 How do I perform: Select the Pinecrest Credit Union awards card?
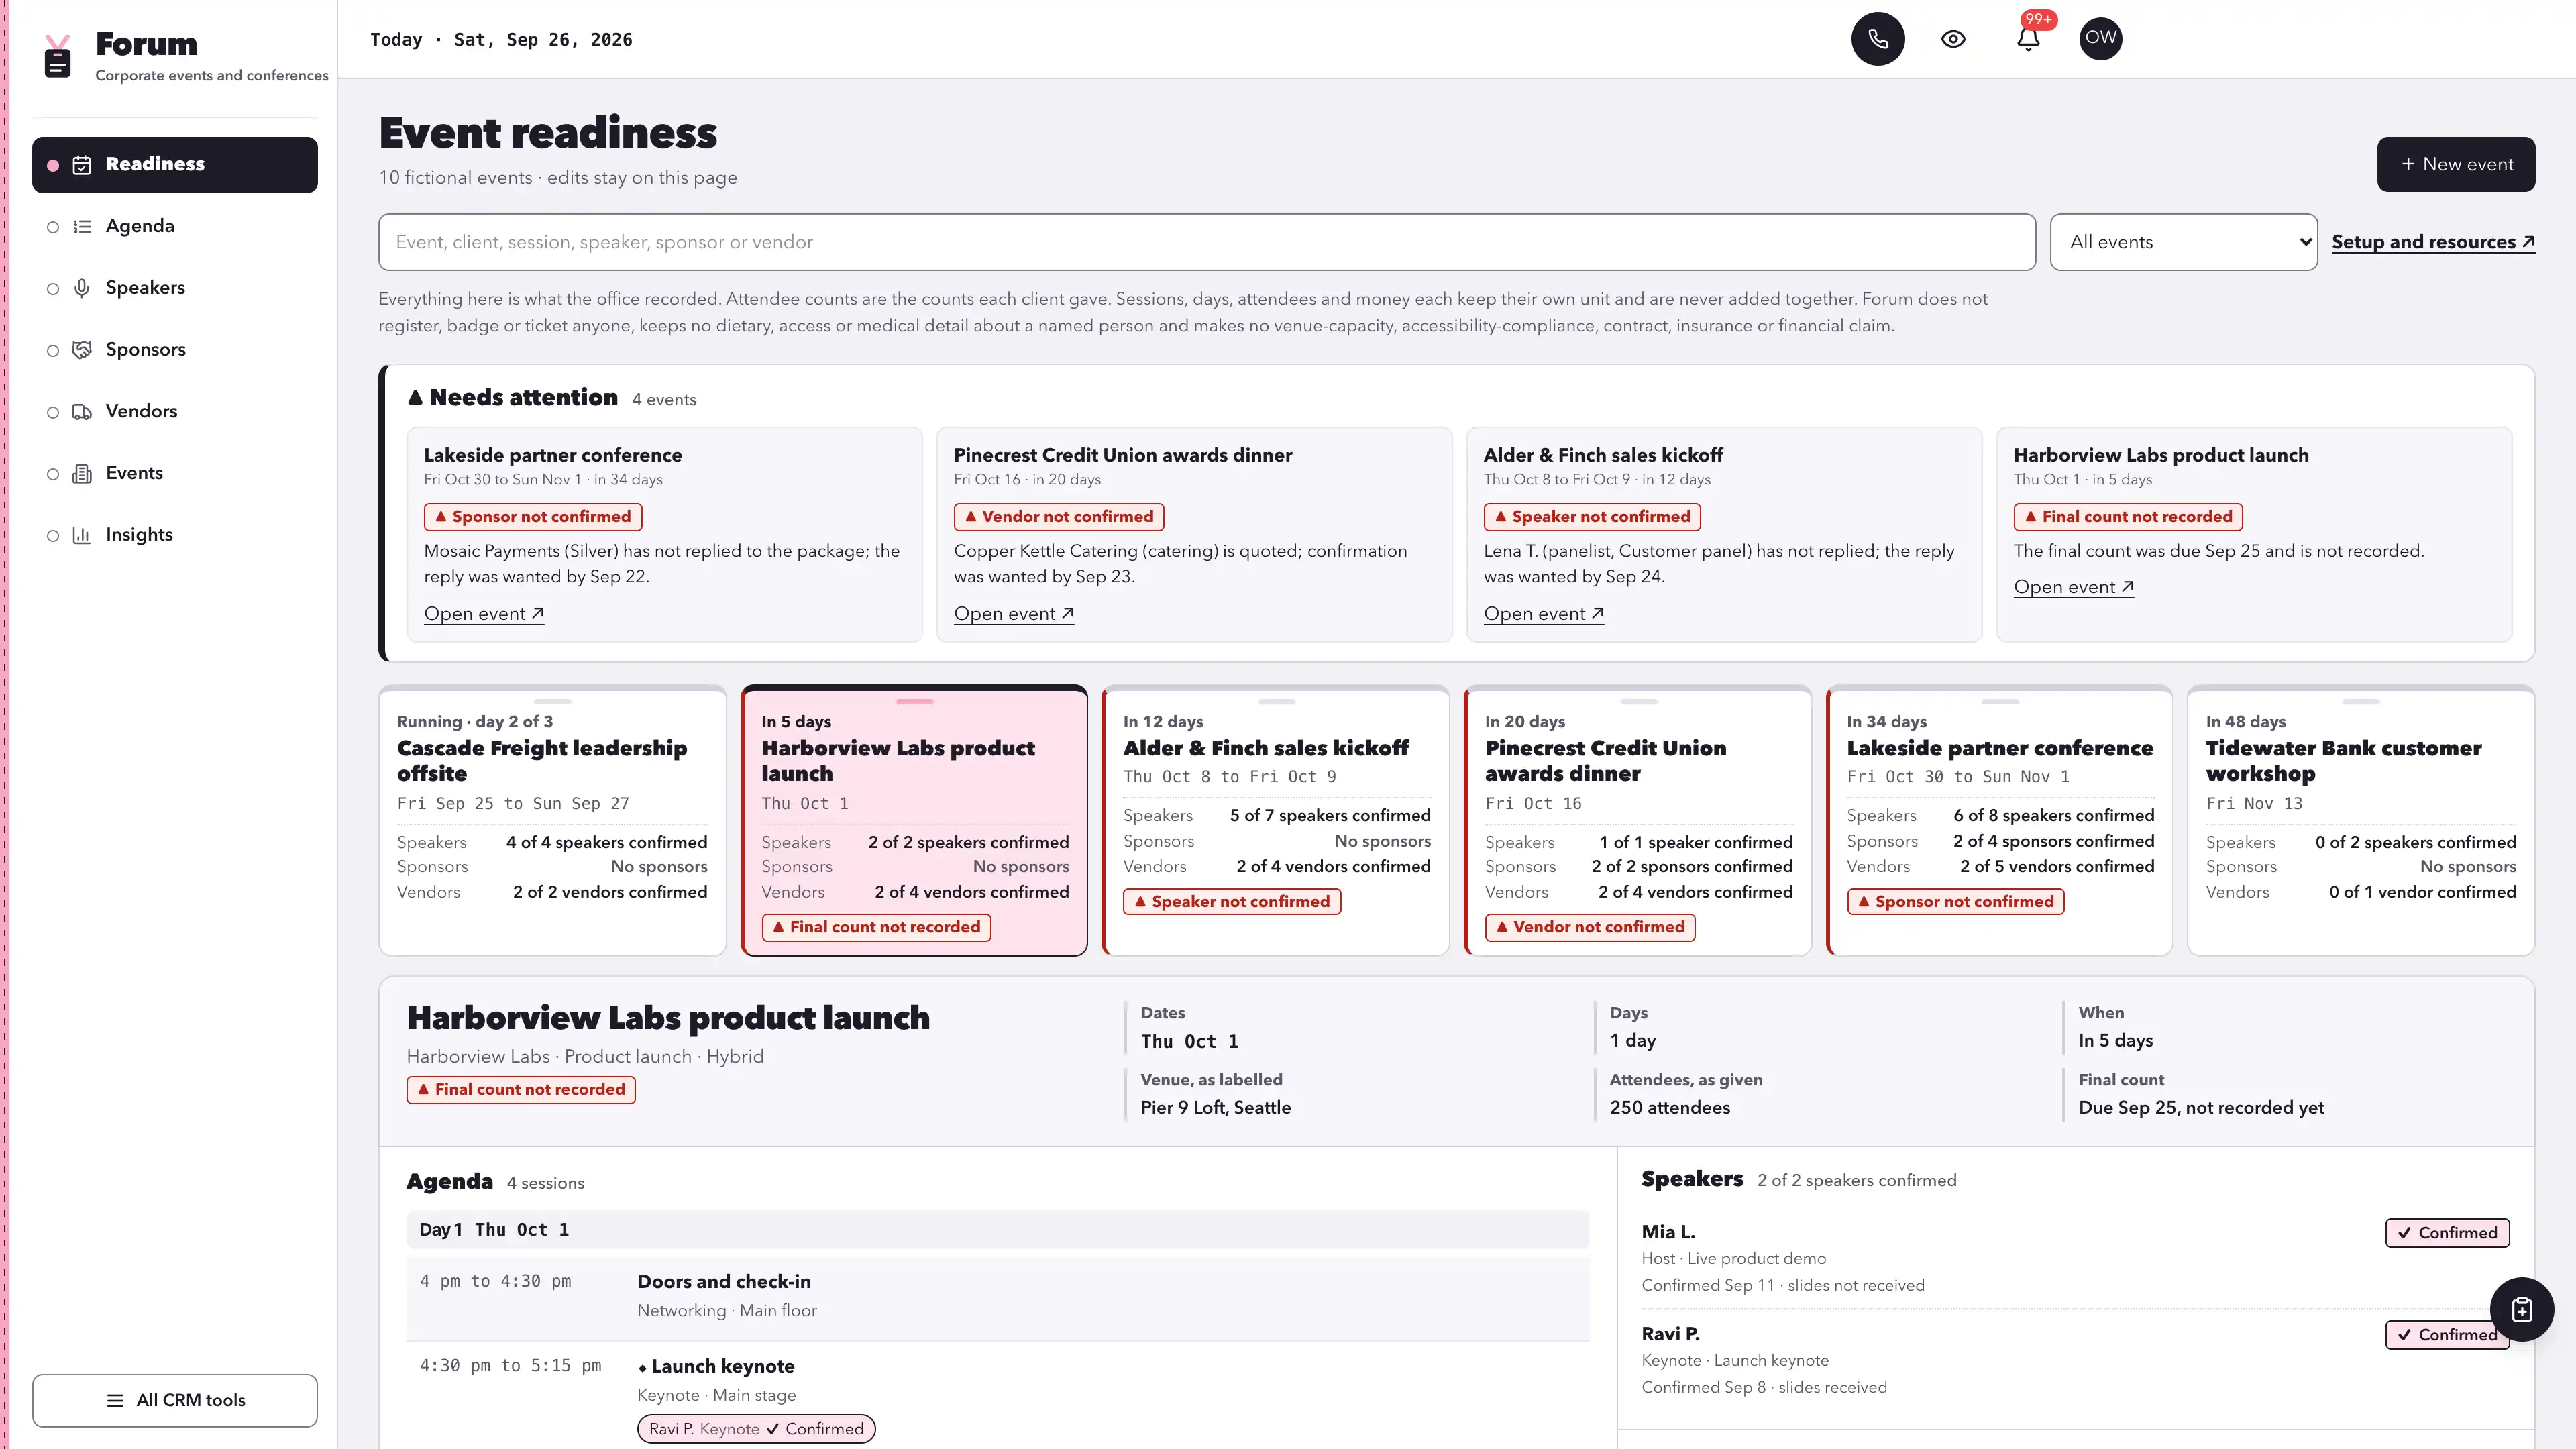click(1638, 820)
